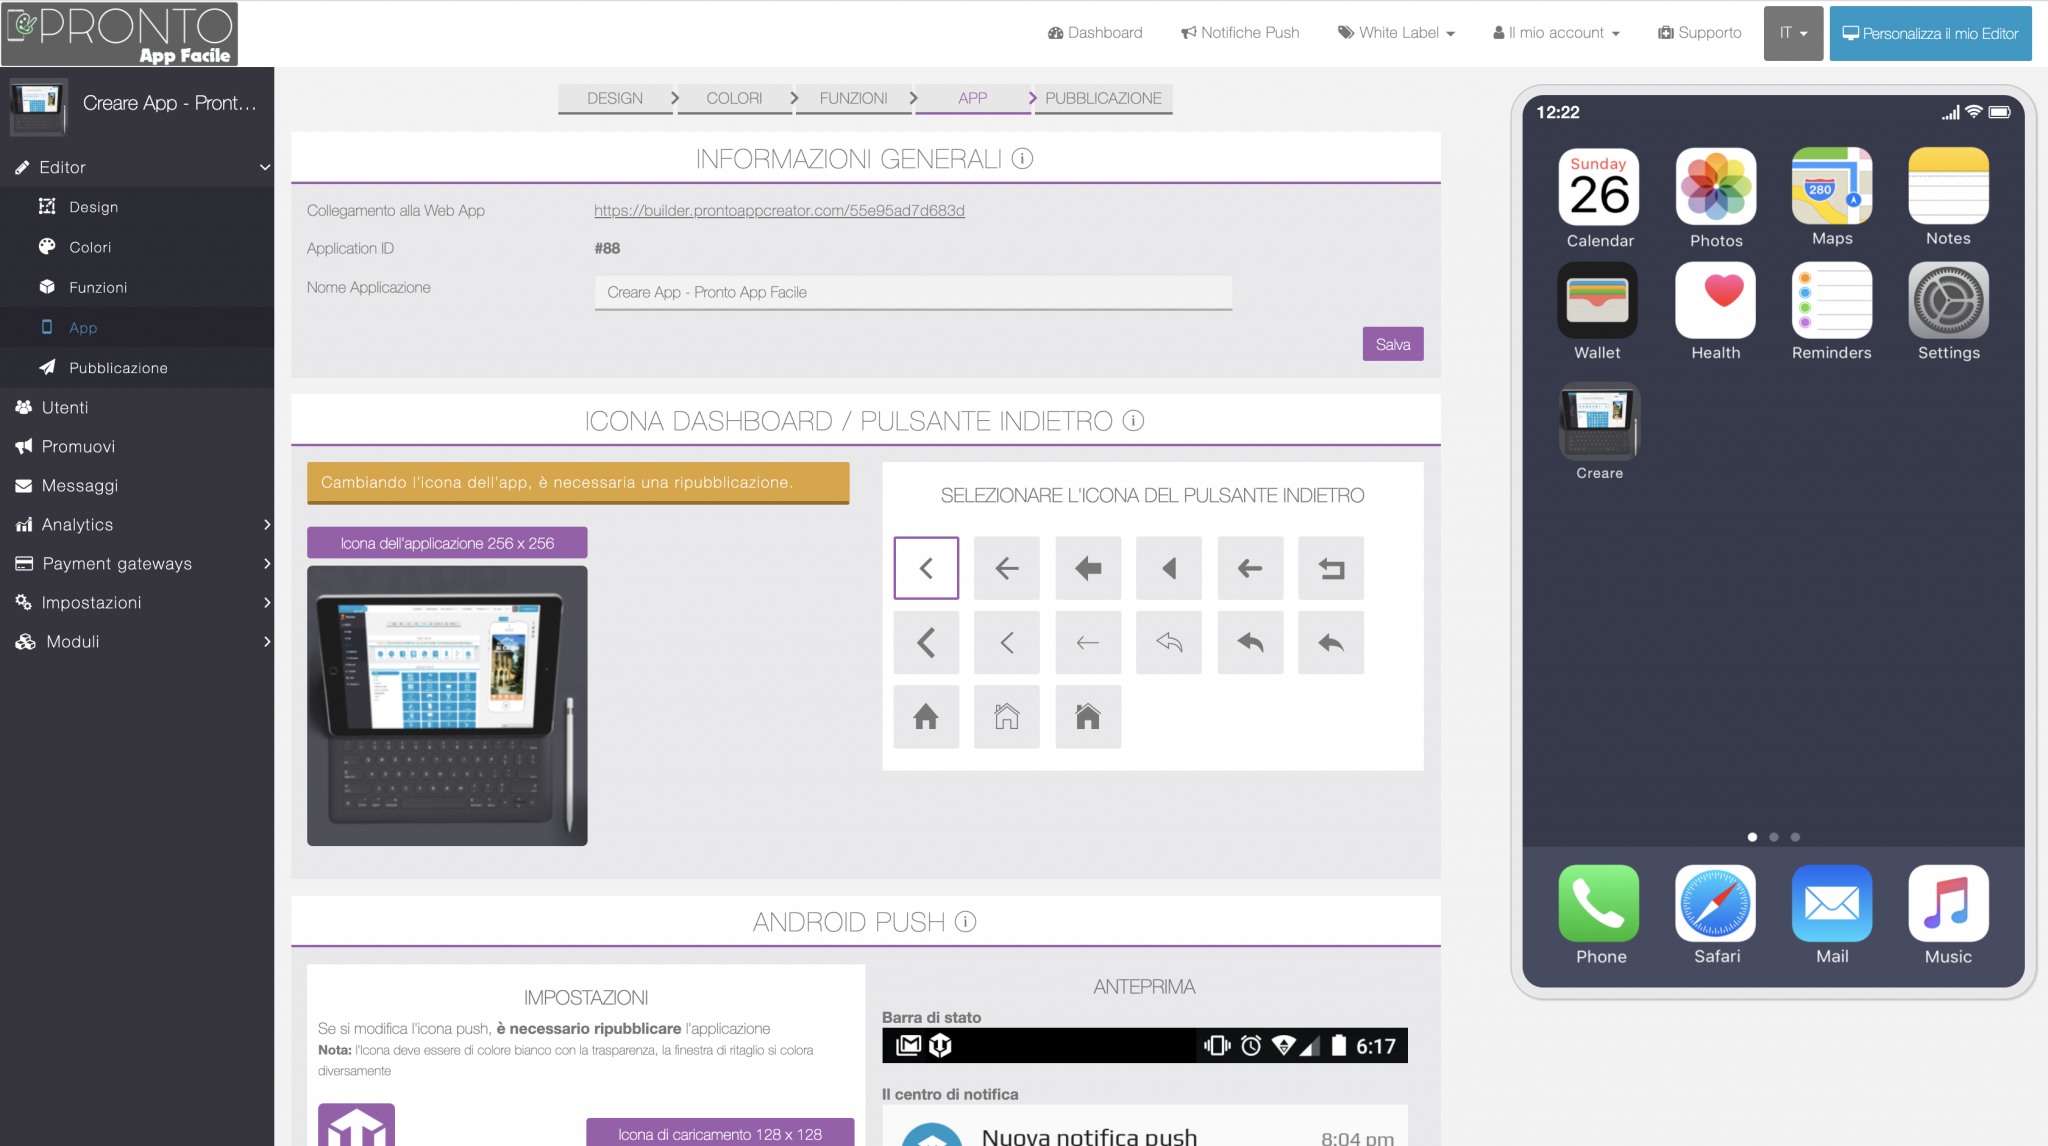
Task: Open the White Label dropdown
Action: pos(1396,32)
